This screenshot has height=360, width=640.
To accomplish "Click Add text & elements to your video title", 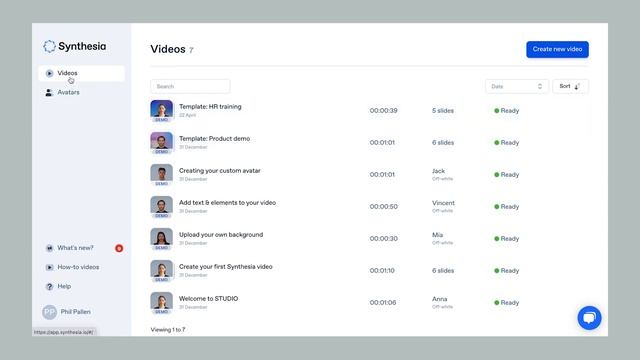I will click(x=227, y=202).
